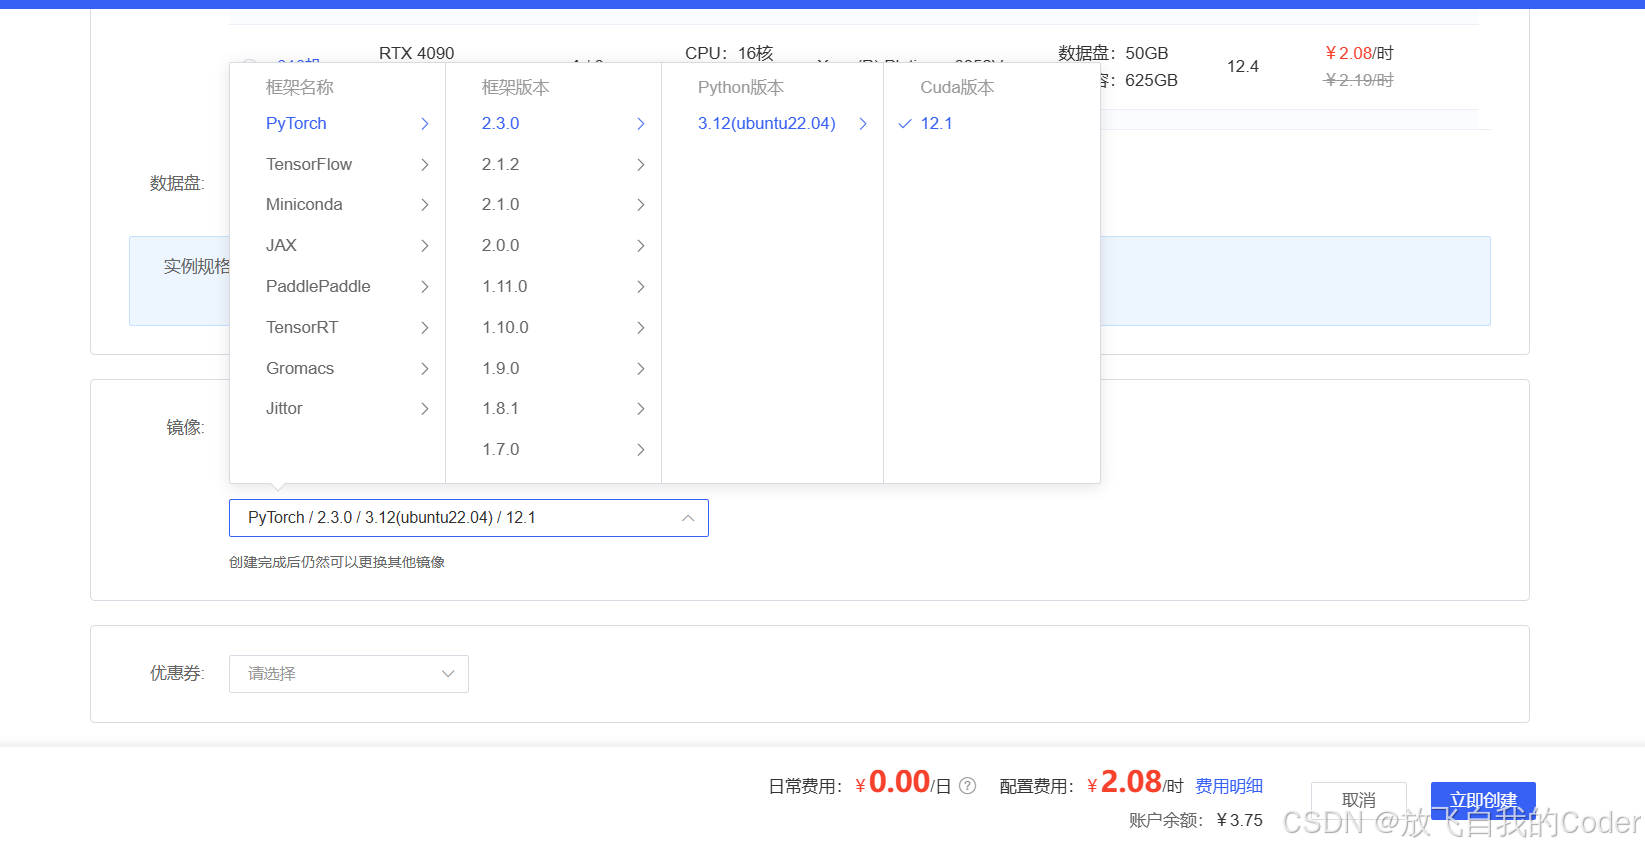
Task: Expand PaddlePaddle chevron arrow
Action: [425, 286]
